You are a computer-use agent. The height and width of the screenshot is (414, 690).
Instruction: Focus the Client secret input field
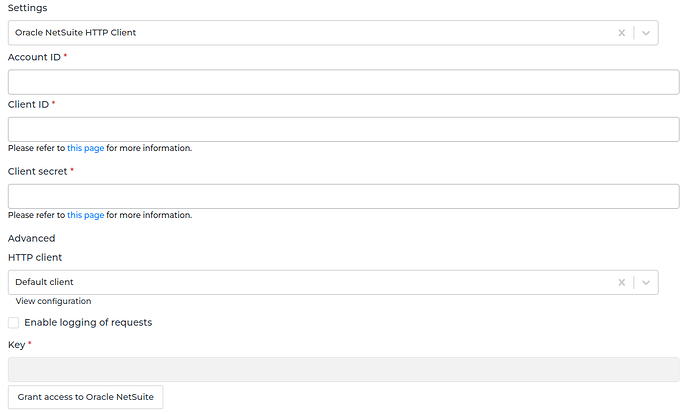[x=344, y=196]
